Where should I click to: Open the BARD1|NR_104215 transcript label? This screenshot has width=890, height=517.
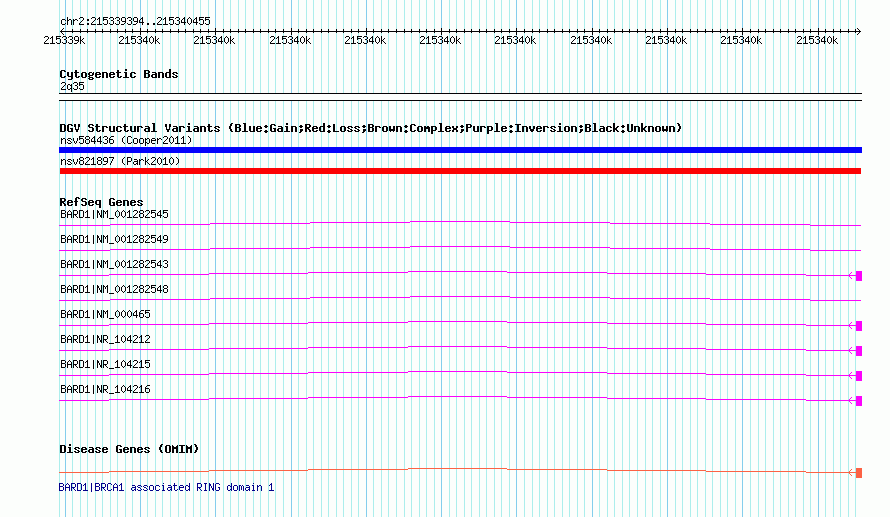105,364
